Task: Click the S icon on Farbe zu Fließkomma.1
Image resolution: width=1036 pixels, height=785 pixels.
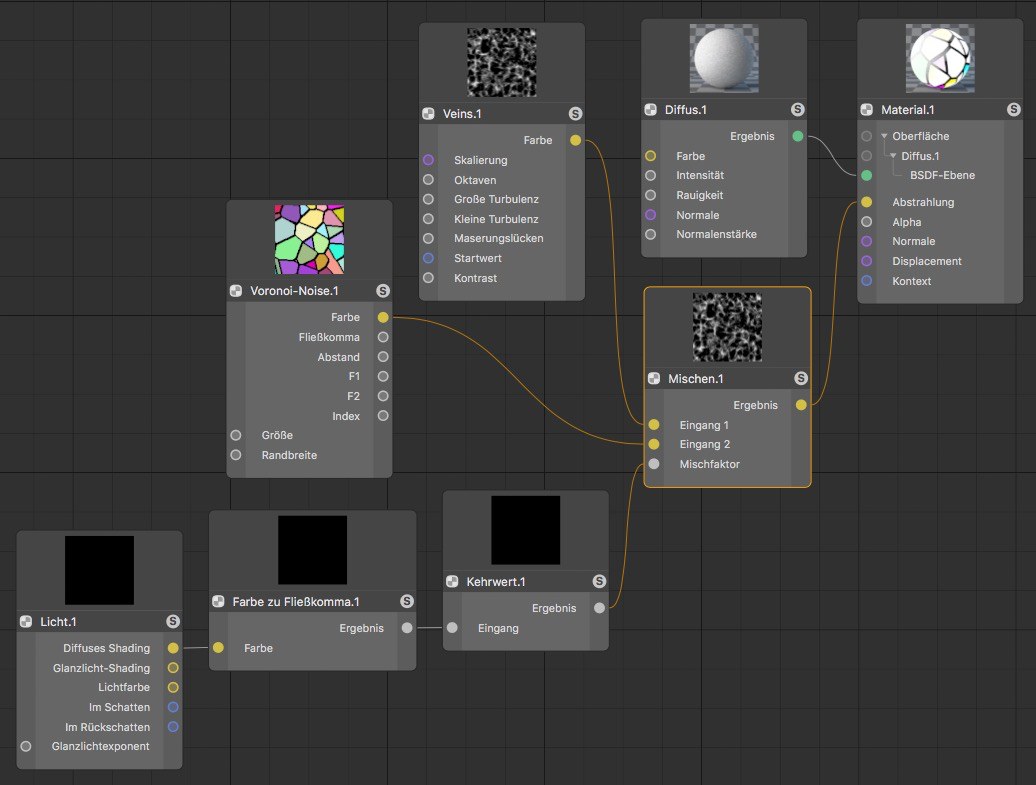Action: pyautogui.click(x=407, y=601)
